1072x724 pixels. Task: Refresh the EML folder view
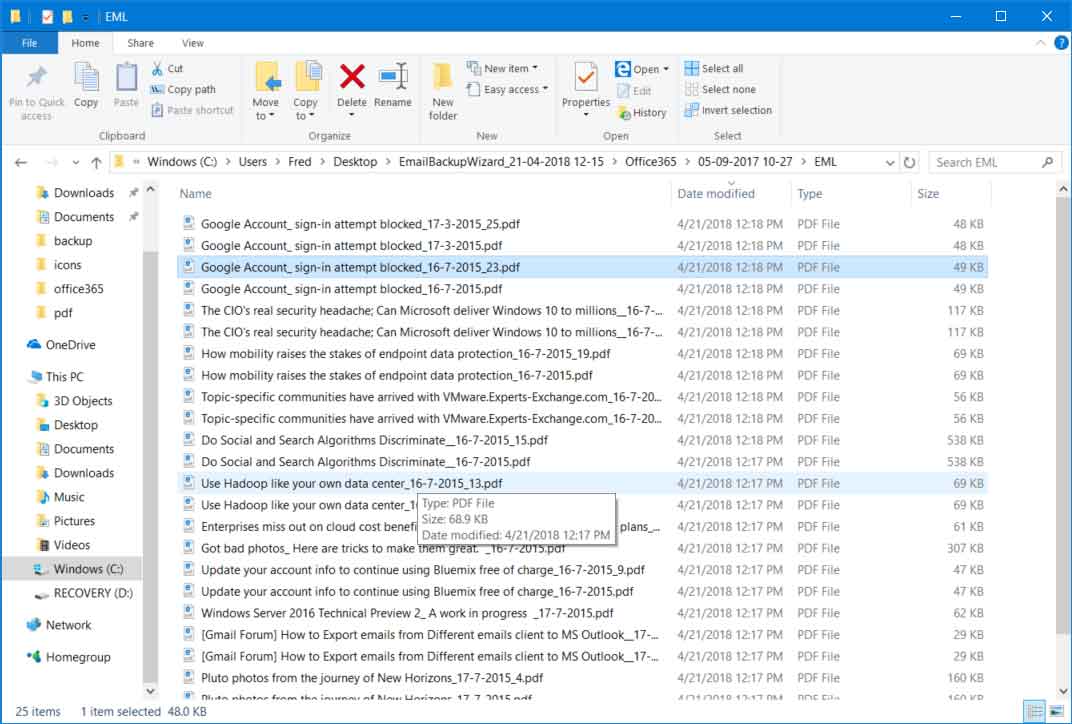pyautogui.click(x=911, y=161)
